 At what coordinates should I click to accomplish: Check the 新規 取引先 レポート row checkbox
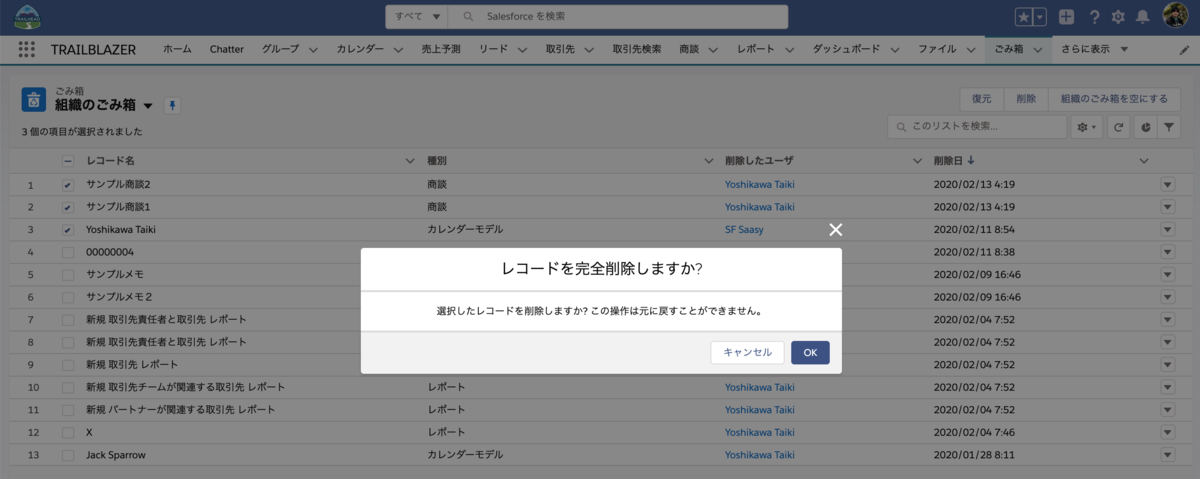coord(67,364)
